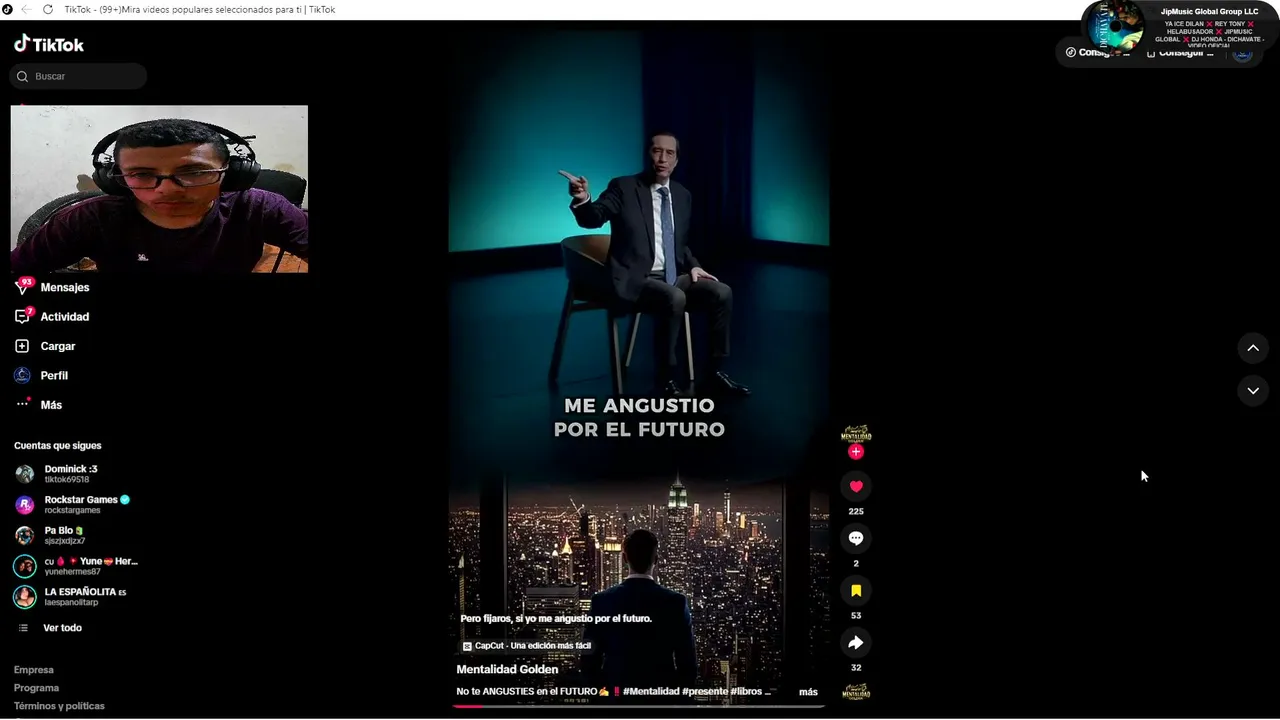Screen dimensions: 1280x720
Task: Open the Programa footer link
Action: click(36, 688)
